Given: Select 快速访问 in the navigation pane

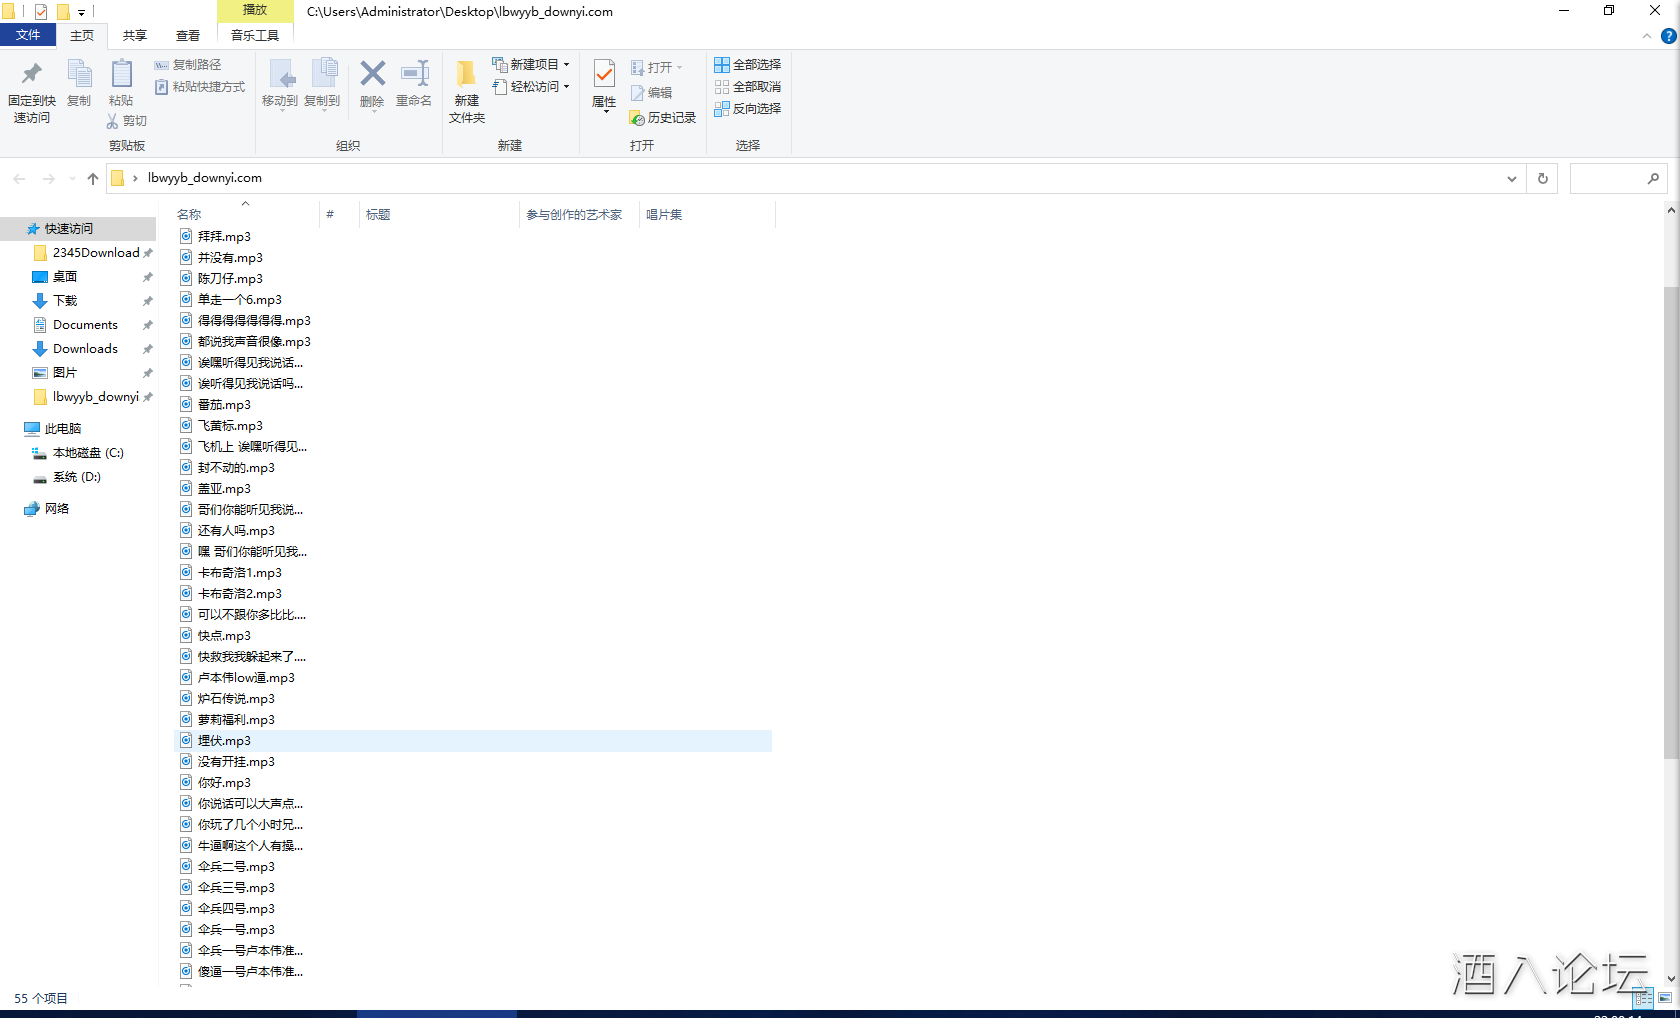Looking at the screenshot, I should point(69,229).
